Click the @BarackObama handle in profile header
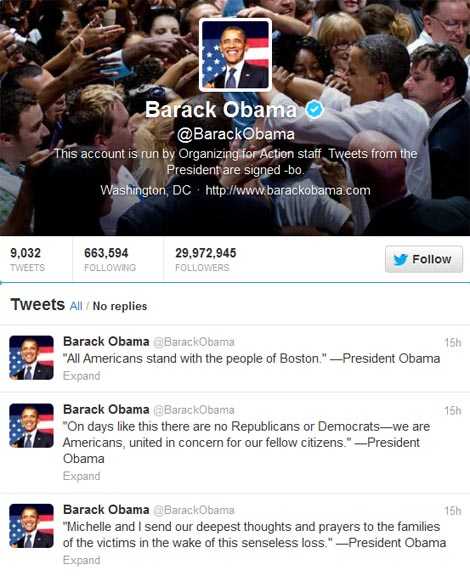The height and width of the screenshot is (576, 470). tap(236, 134)
